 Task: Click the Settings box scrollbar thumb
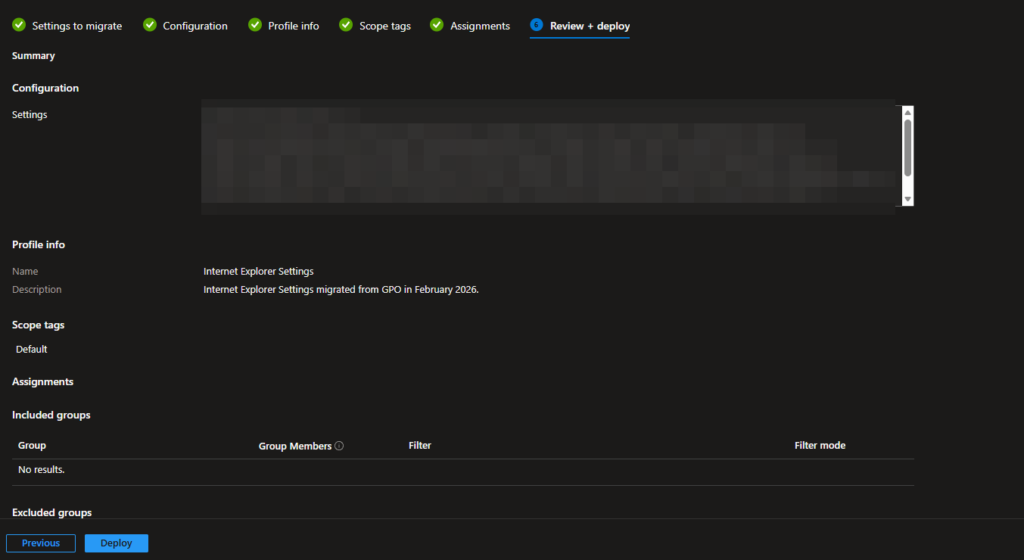[x=908, y=147]
